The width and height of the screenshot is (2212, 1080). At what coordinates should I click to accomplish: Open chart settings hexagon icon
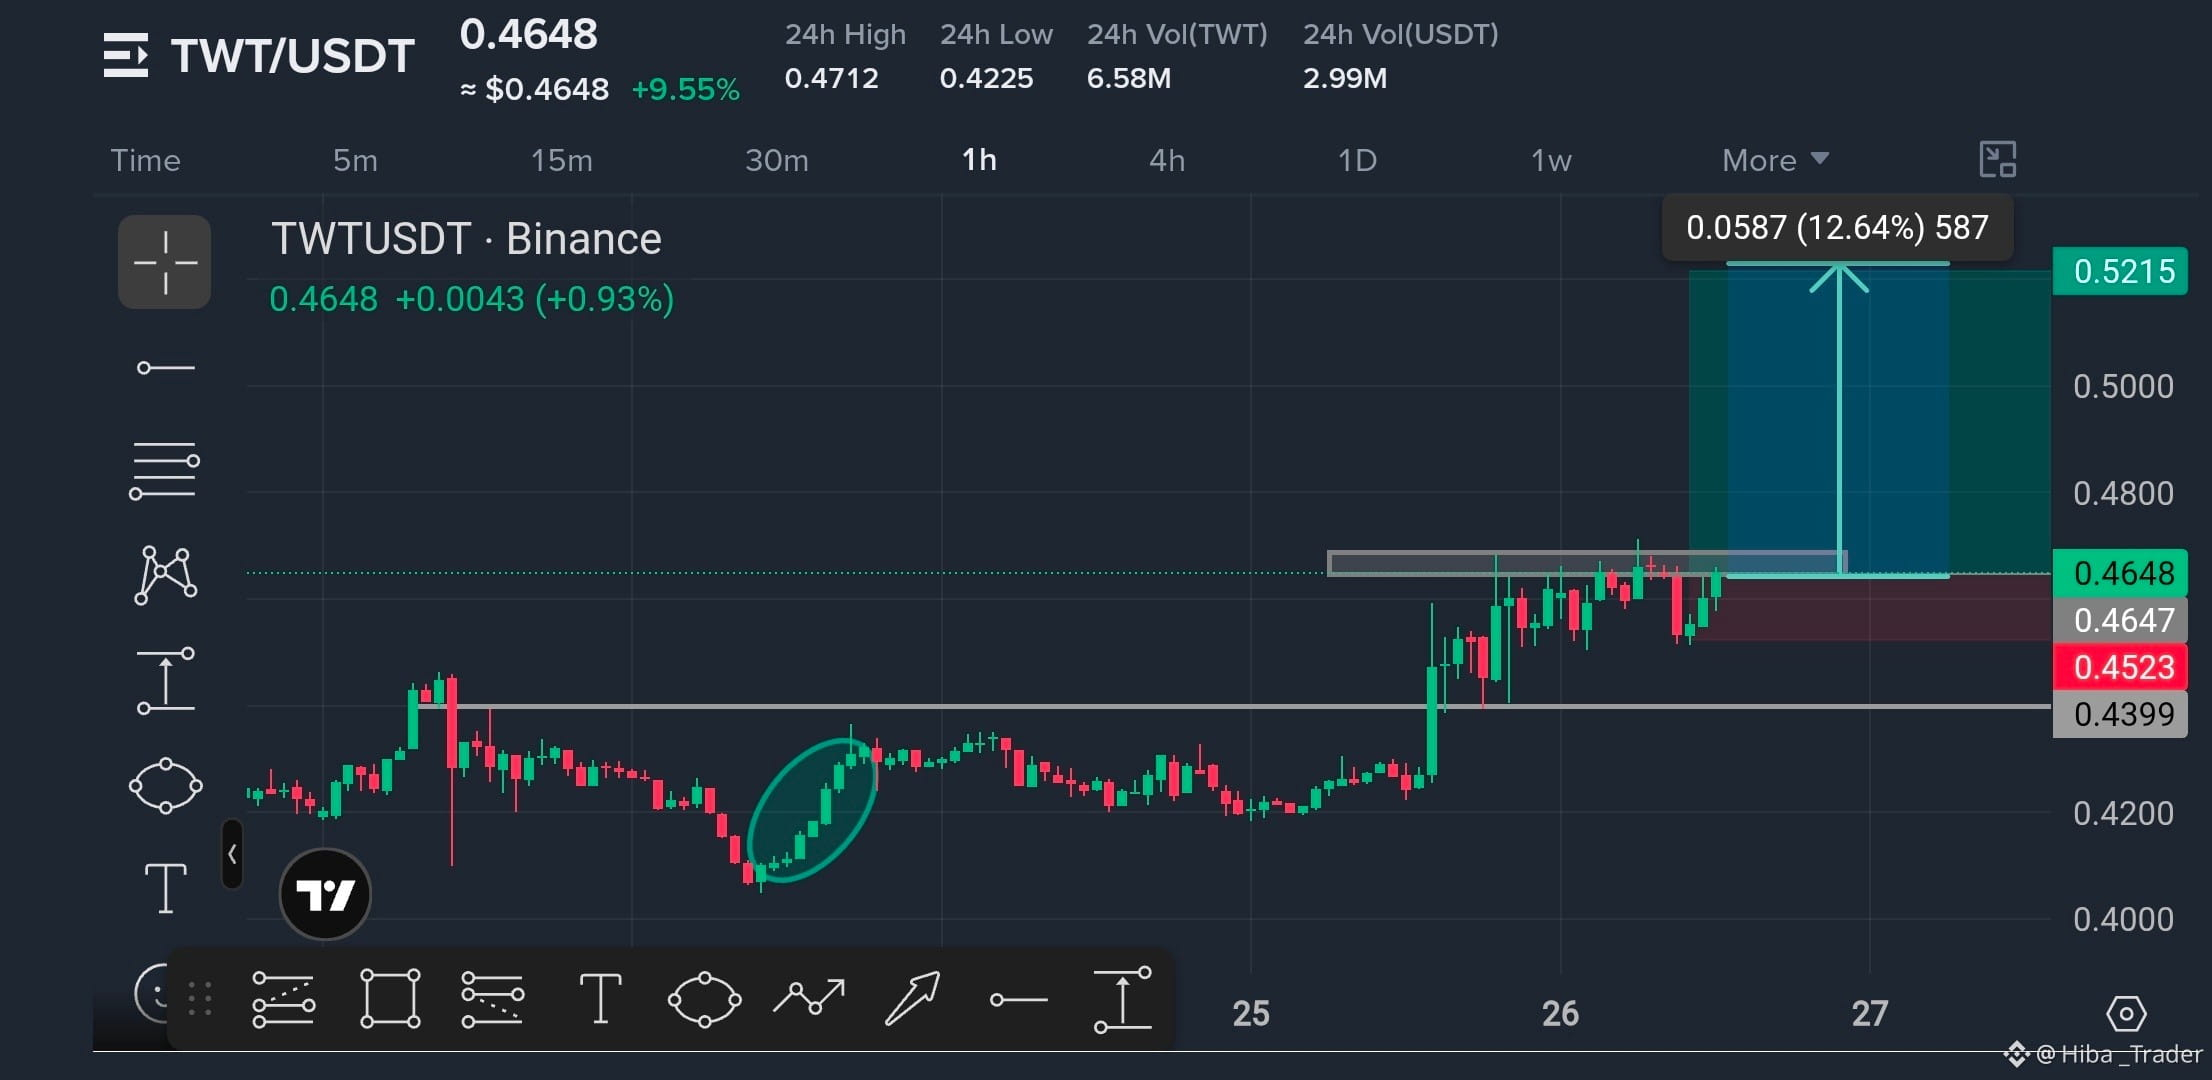2126,1014
